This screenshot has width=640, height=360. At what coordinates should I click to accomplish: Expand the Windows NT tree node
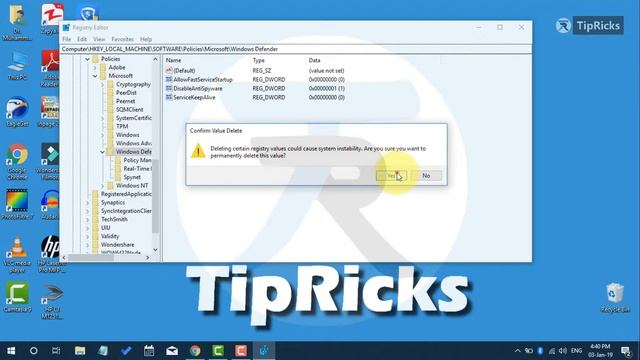102,186
